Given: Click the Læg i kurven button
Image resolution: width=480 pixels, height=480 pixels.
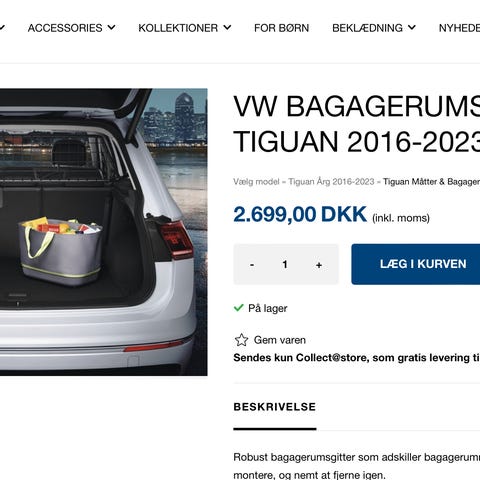Looking at the screenshot, I should (416, 264).
